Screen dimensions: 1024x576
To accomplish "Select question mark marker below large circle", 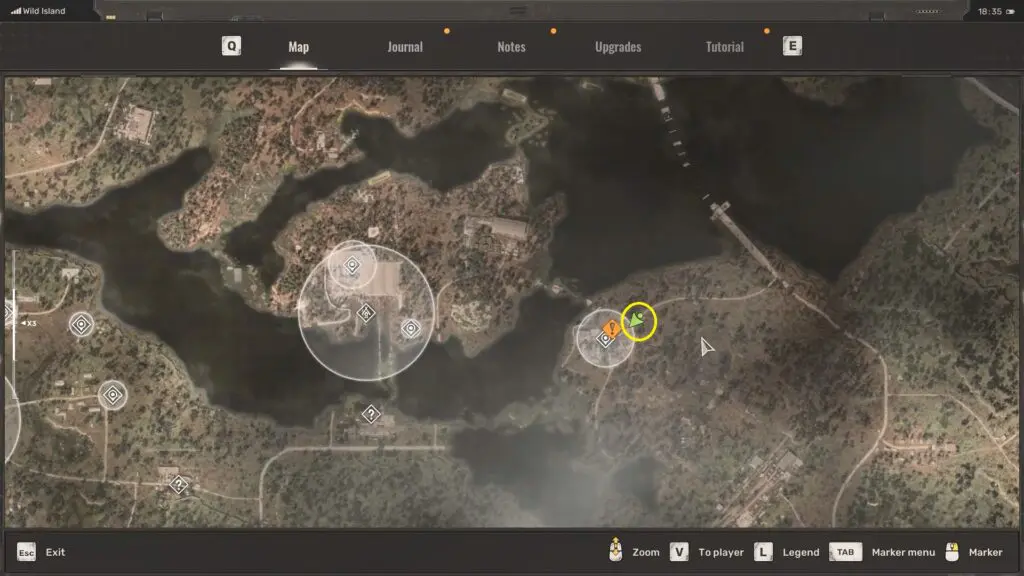I will (371, 413).
